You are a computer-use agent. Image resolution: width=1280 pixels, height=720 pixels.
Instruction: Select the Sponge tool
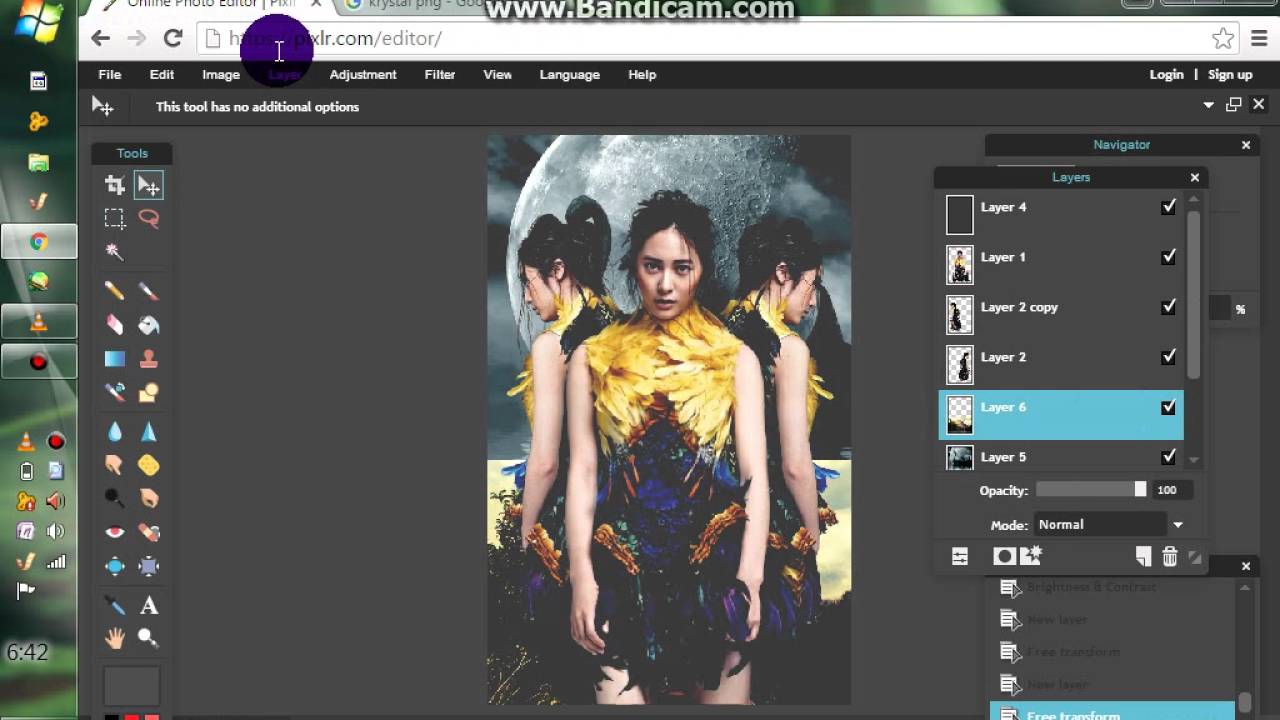coord(149,465)
